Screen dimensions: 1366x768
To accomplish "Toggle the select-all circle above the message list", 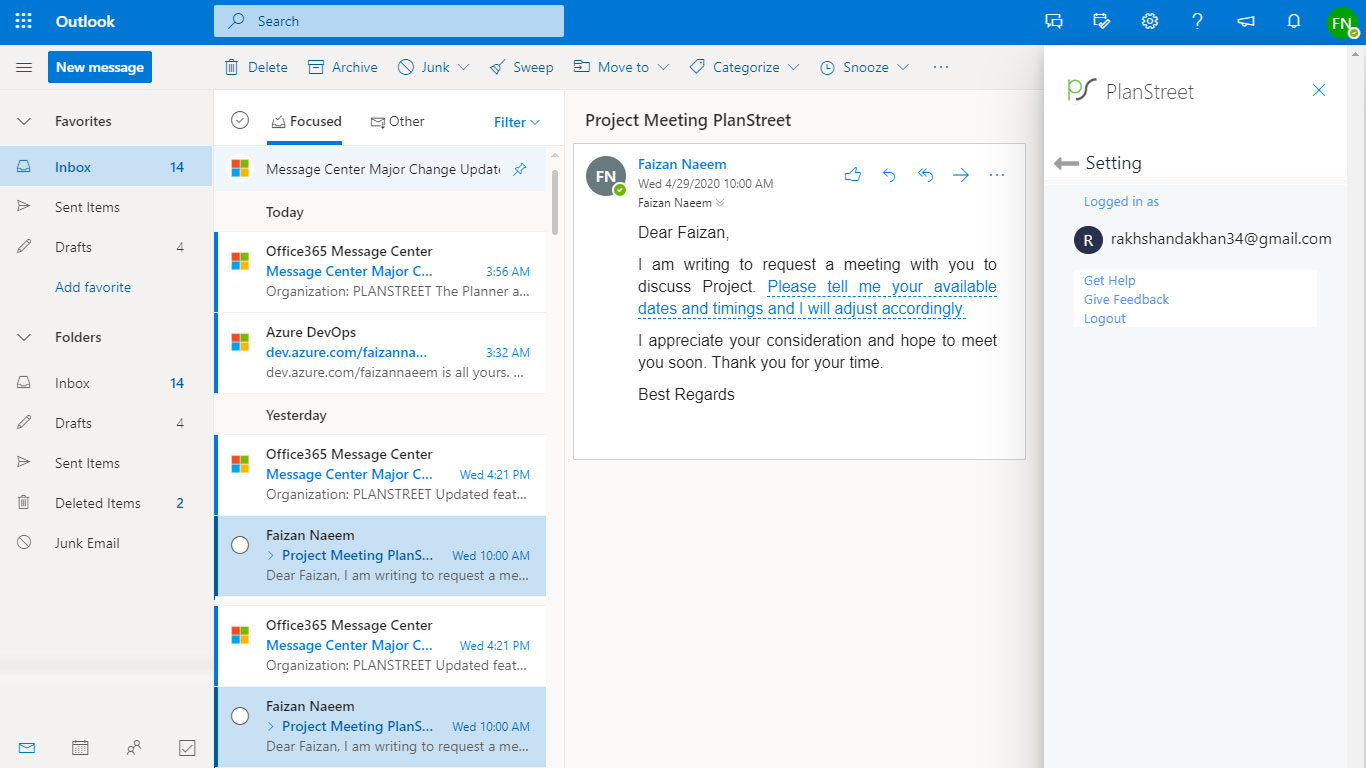I will 240,120.
